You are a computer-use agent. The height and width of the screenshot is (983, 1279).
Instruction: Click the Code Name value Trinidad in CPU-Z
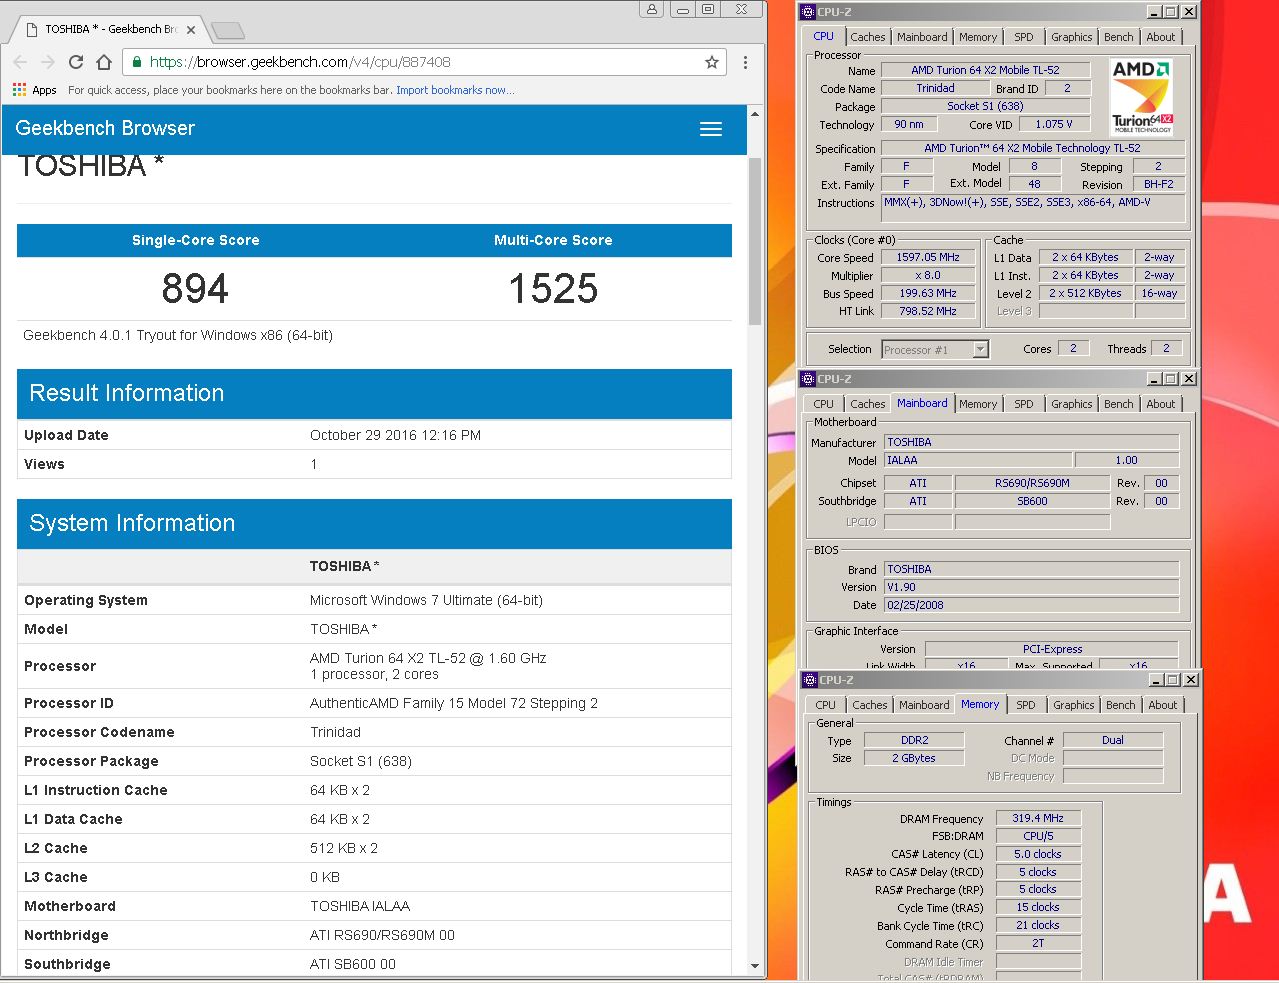coord(935,88)
